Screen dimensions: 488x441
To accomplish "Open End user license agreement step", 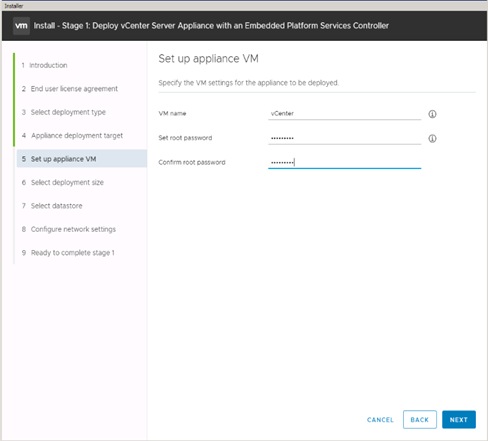I will (70, 89).
